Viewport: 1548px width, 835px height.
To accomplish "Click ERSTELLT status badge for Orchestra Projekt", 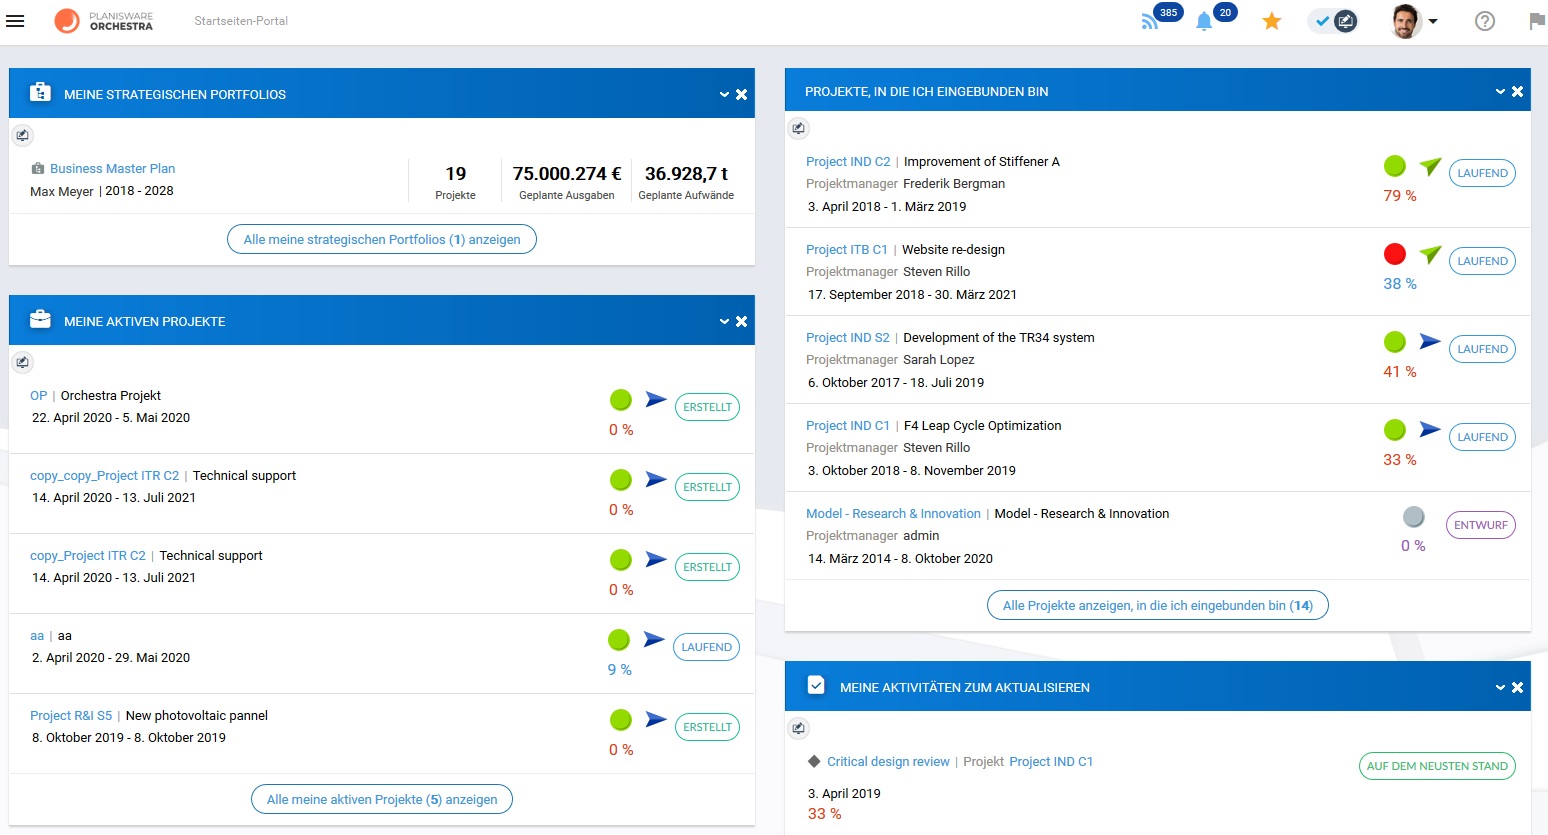I will 707,407.
